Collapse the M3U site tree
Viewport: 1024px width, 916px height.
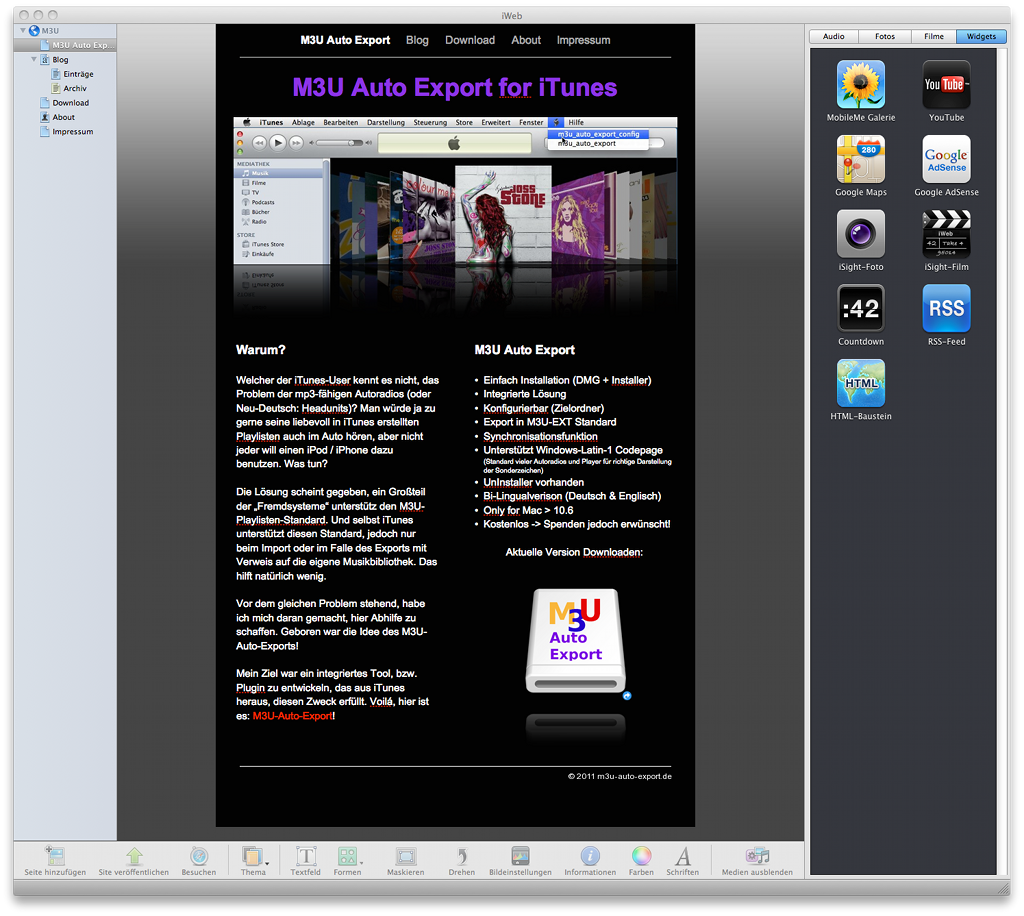click(23, 30)
